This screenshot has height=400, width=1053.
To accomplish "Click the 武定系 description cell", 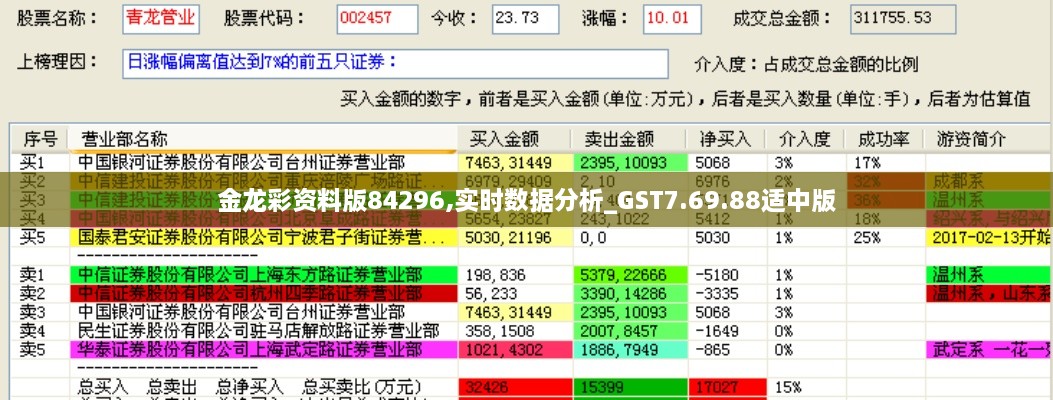I will (x=989, y=350).
